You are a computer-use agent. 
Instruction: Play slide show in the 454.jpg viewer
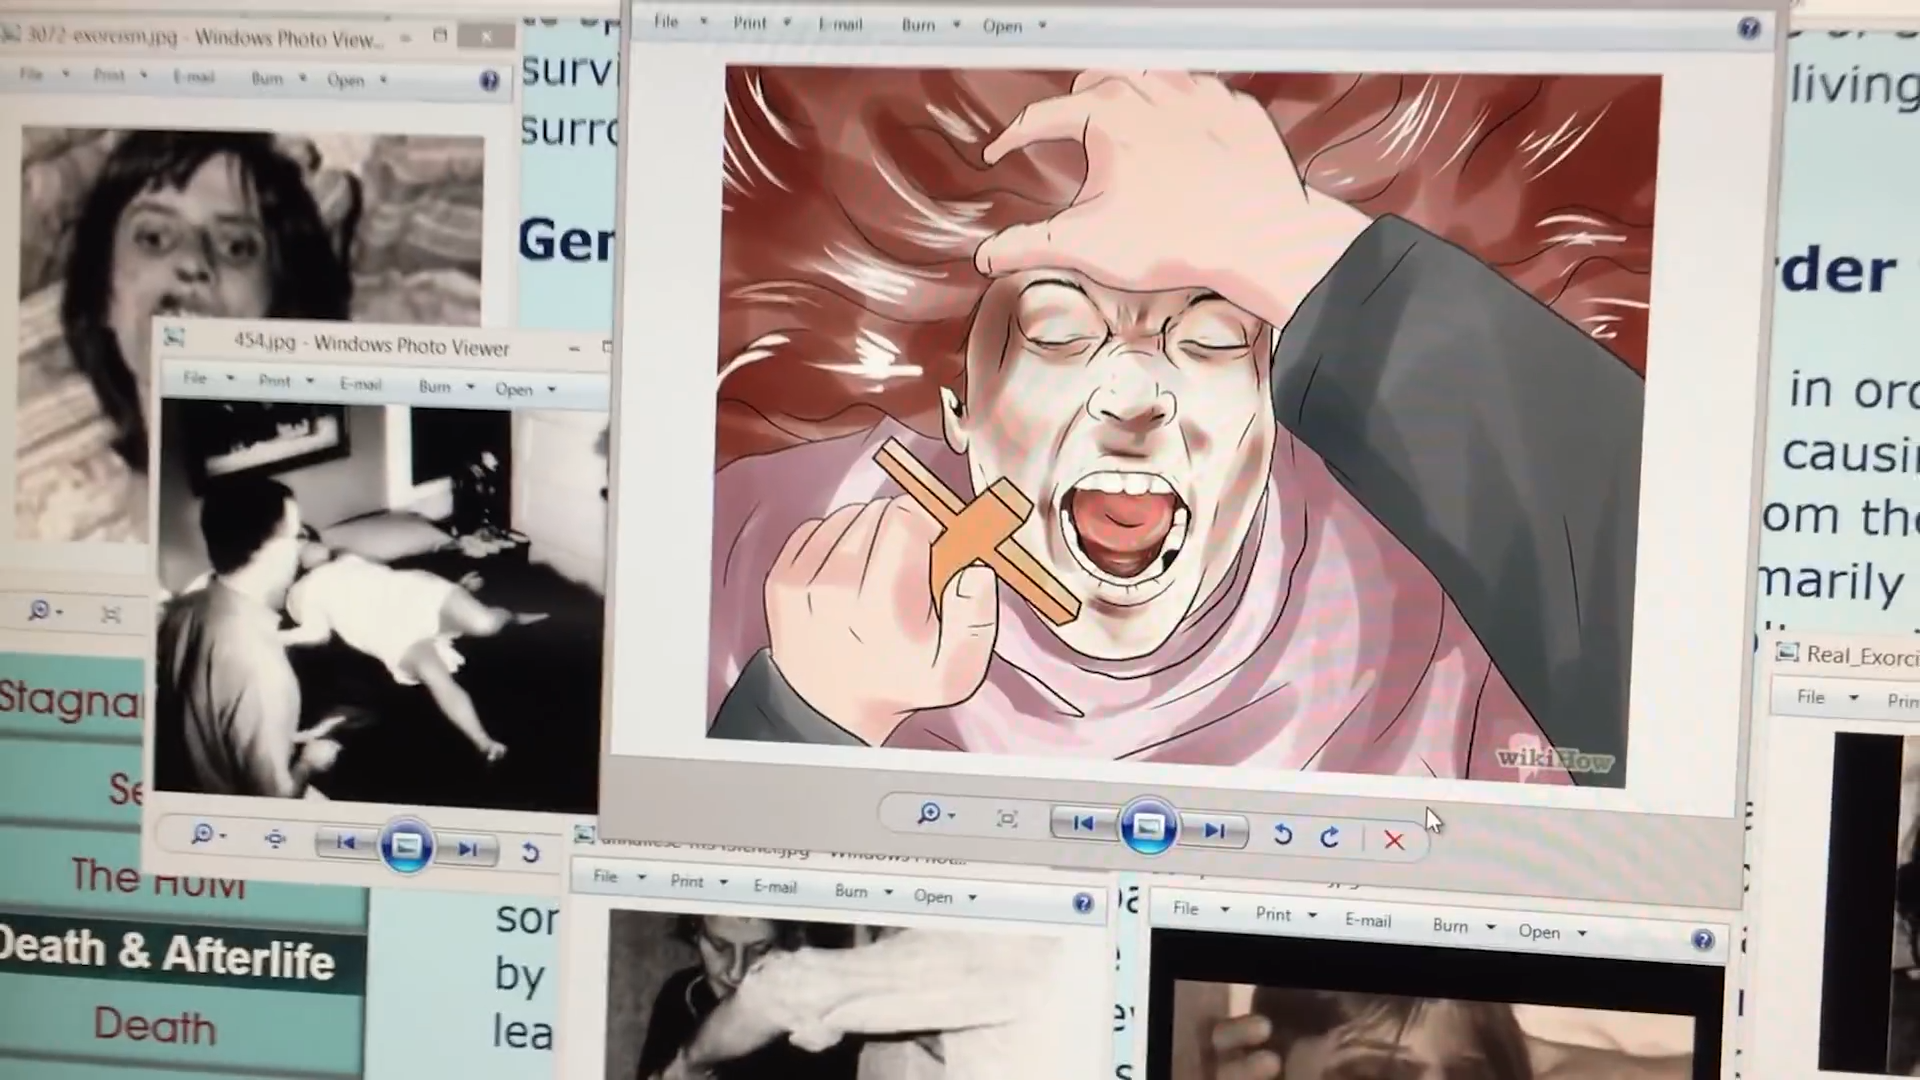pyautogui.click(x=406, y=847)
